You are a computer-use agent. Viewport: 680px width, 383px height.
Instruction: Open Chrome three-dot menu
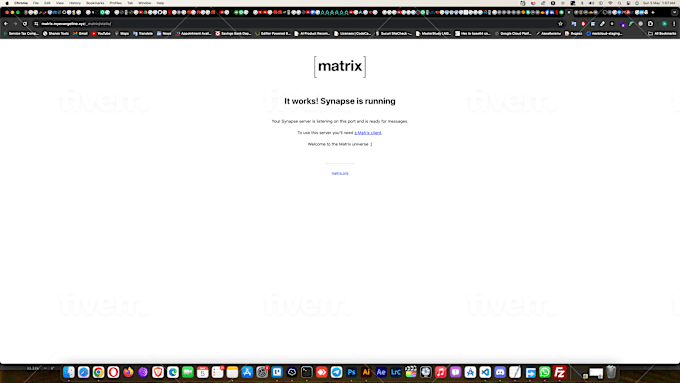tap(674, 24)
